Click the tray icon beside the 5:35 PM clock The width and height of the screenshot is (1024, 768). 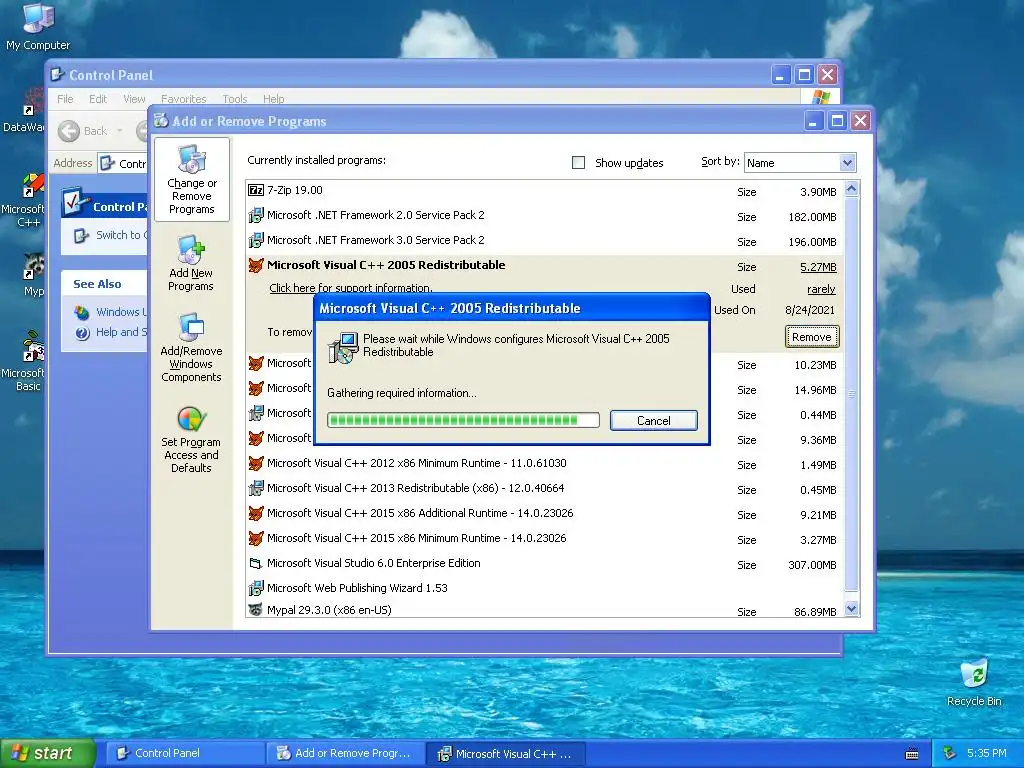coord(950,753)
